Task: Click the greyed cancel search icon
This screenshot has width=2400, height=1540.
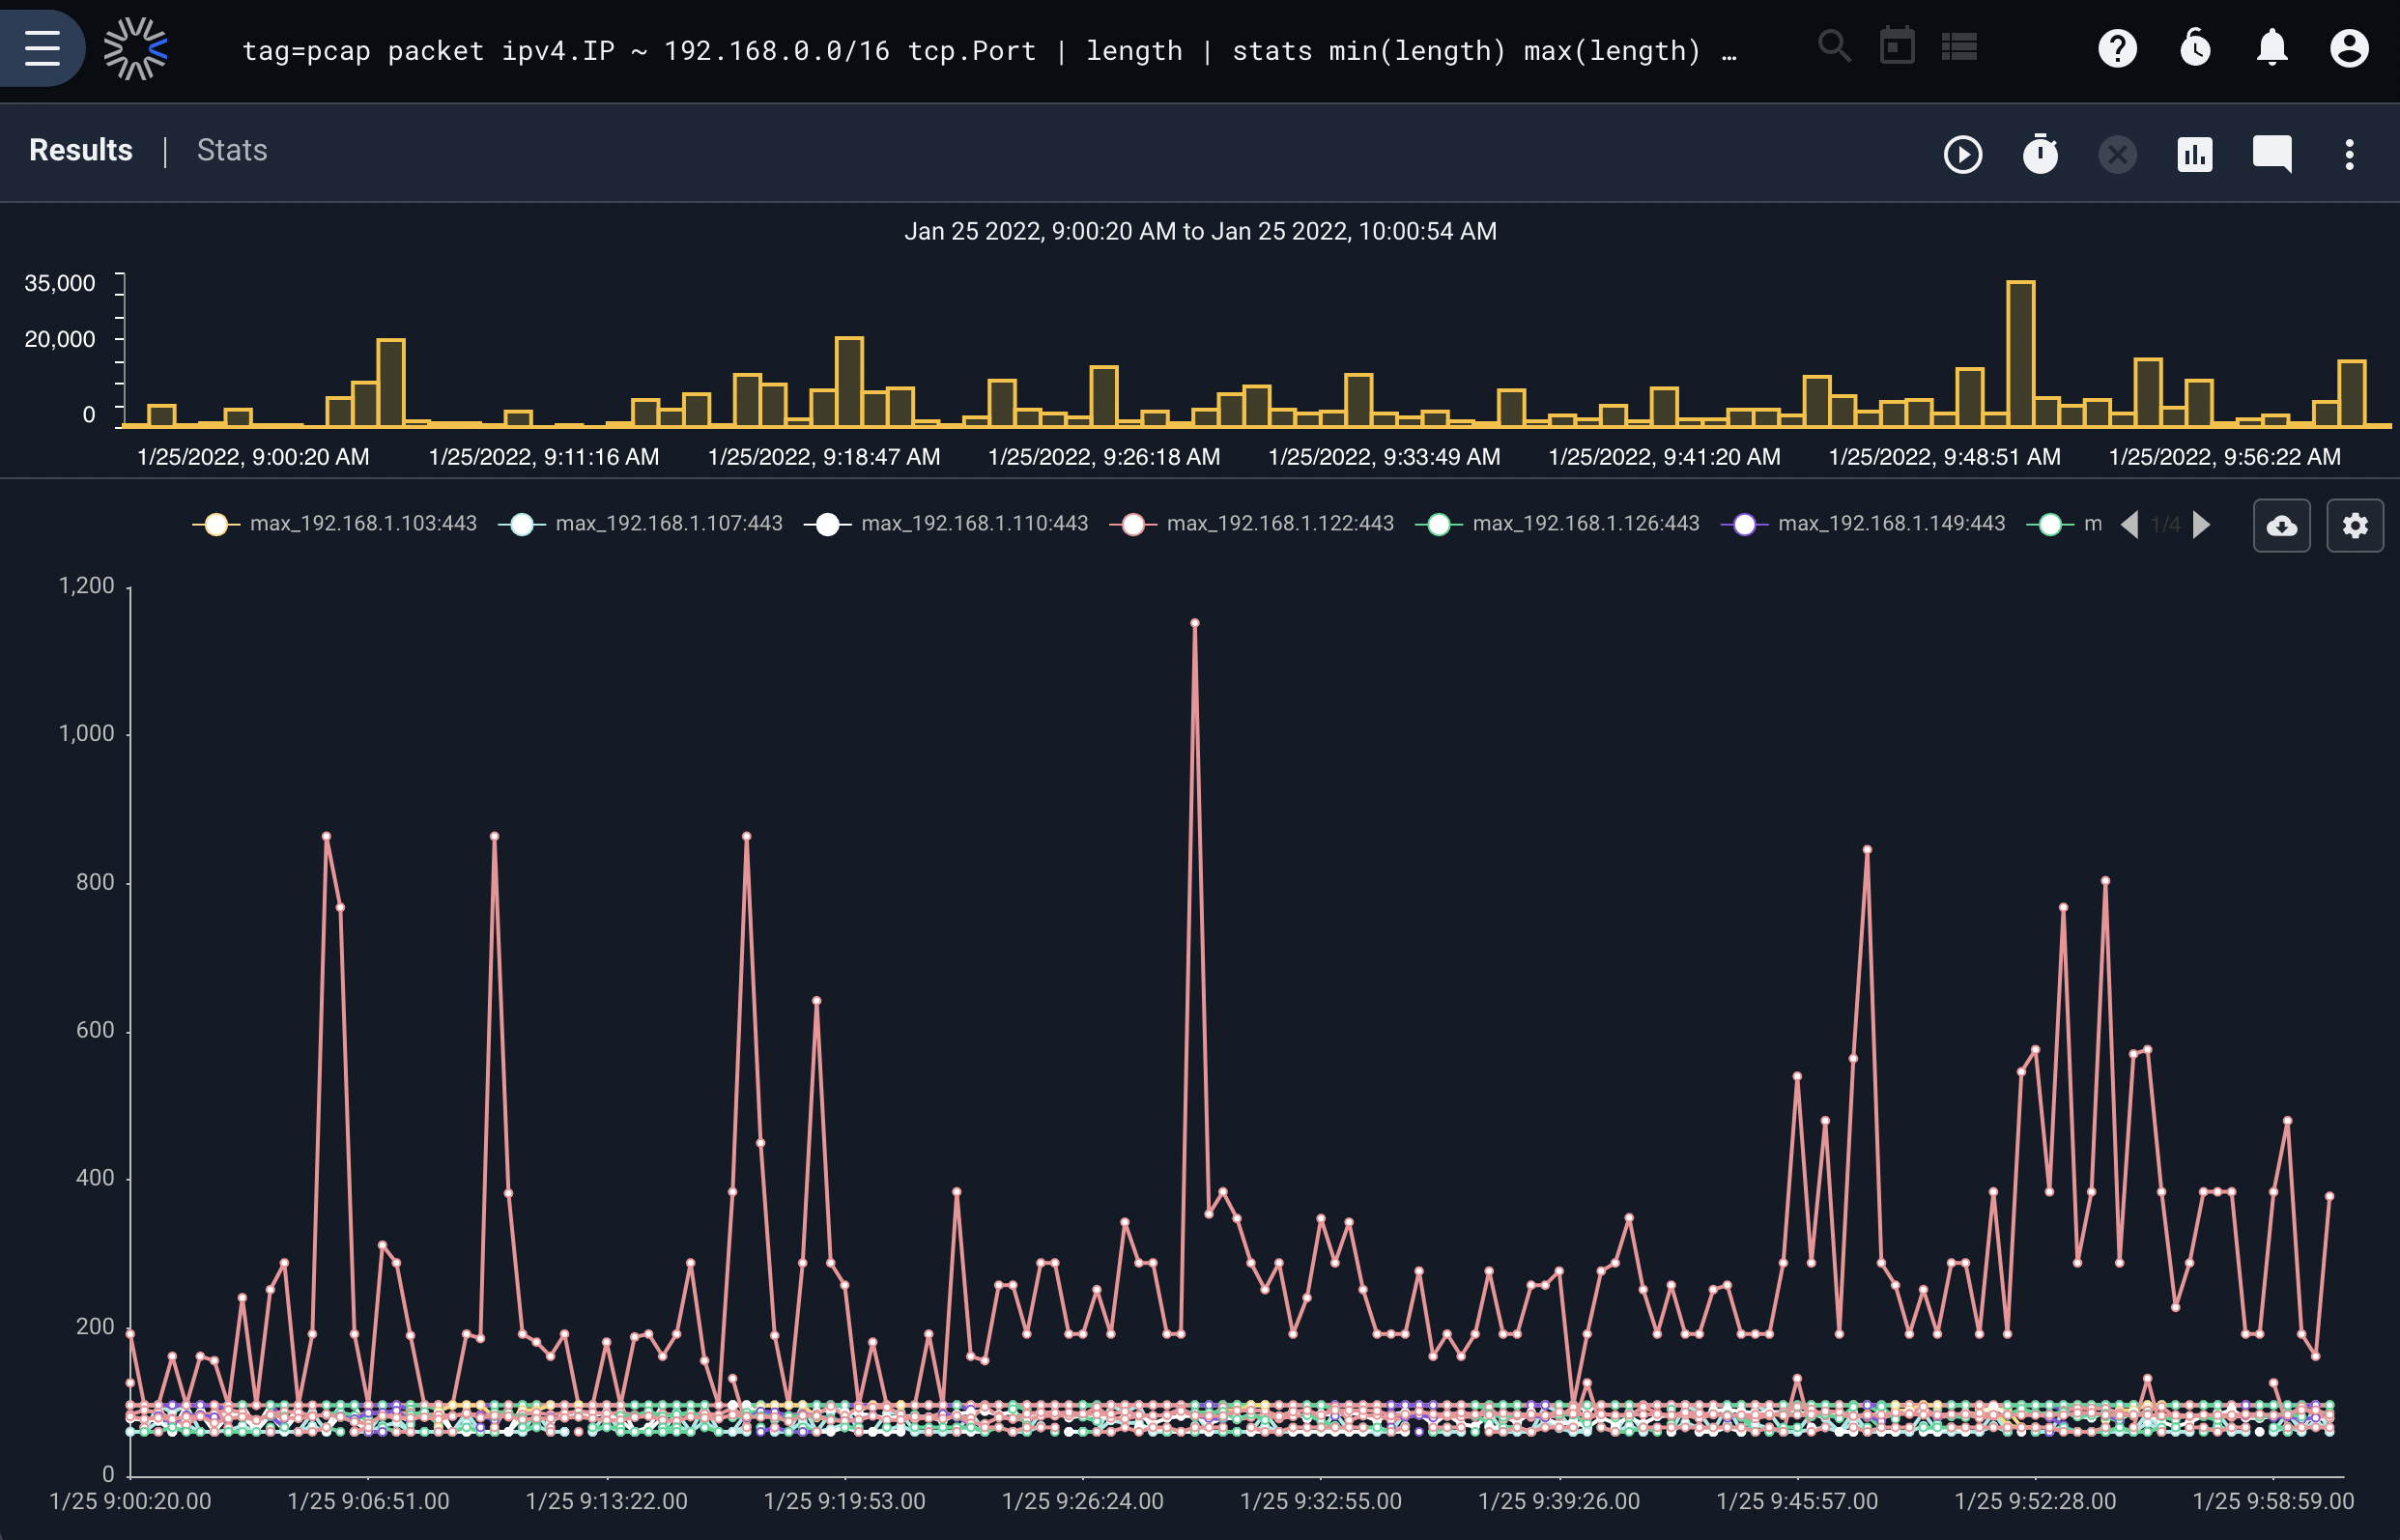Action: click(2117, 154)
